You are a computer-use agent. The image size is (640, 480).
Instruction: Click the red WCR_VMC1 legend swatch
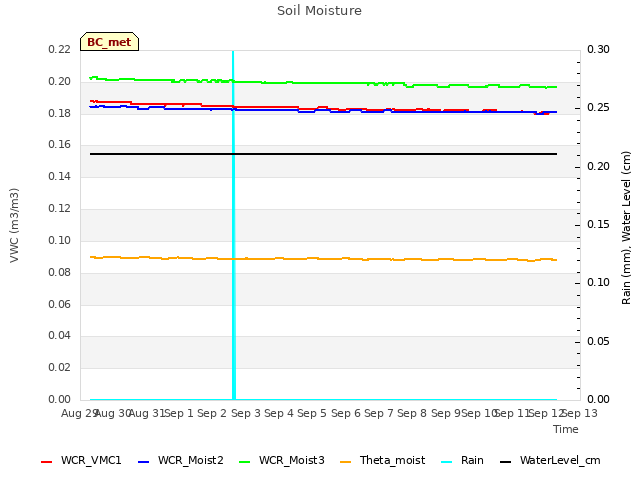click(47, 462)
